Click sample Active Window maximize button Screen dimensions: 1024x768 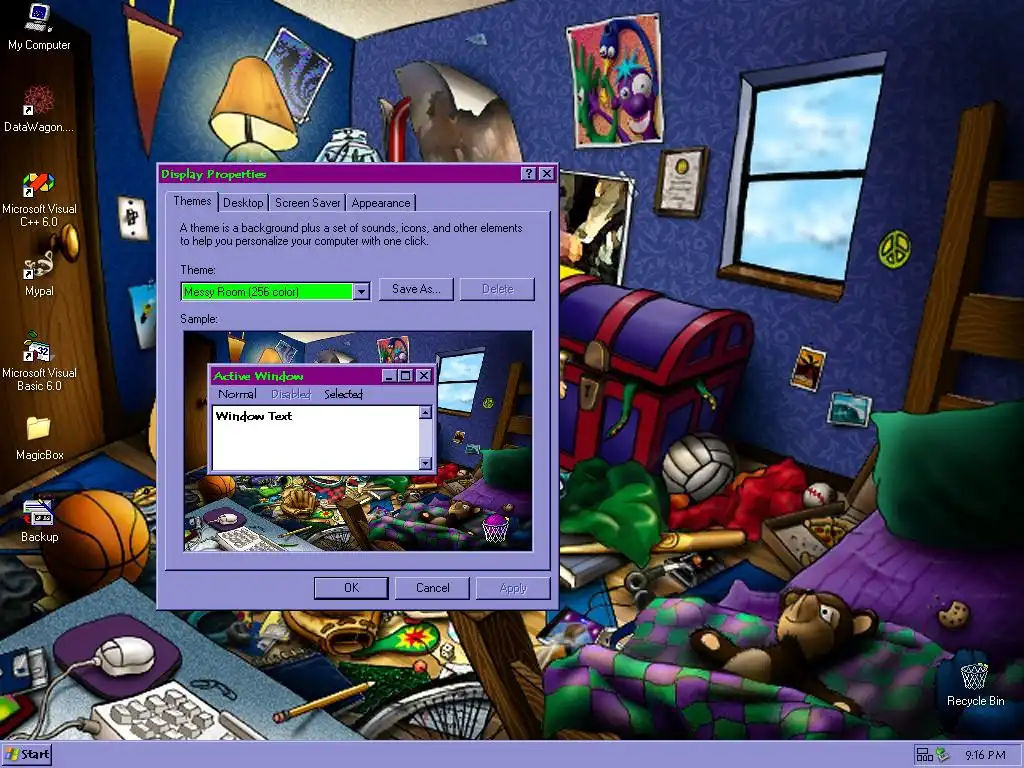pyautogui.click(x=405, y=376)
